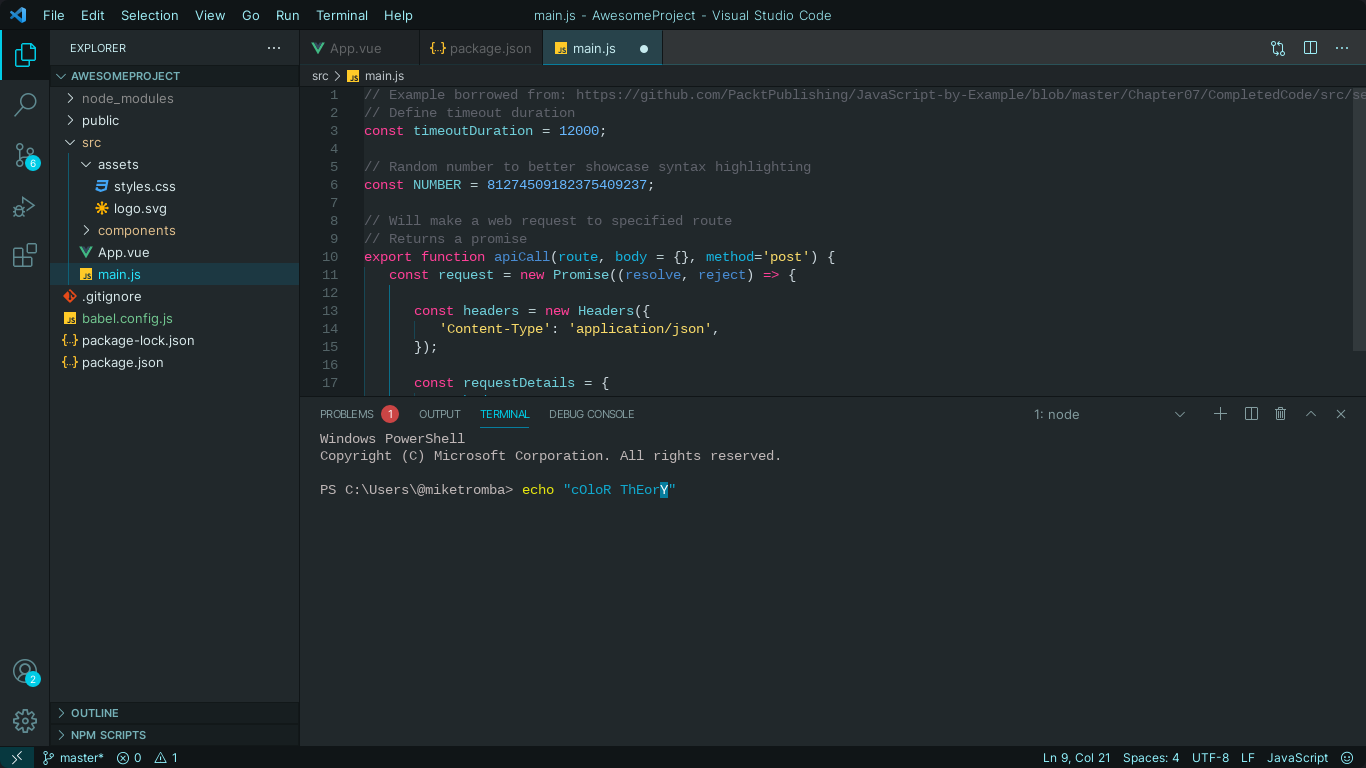Open the Help menu
This screenshot has height=768, width=1366.
click(x=398, y=15)
